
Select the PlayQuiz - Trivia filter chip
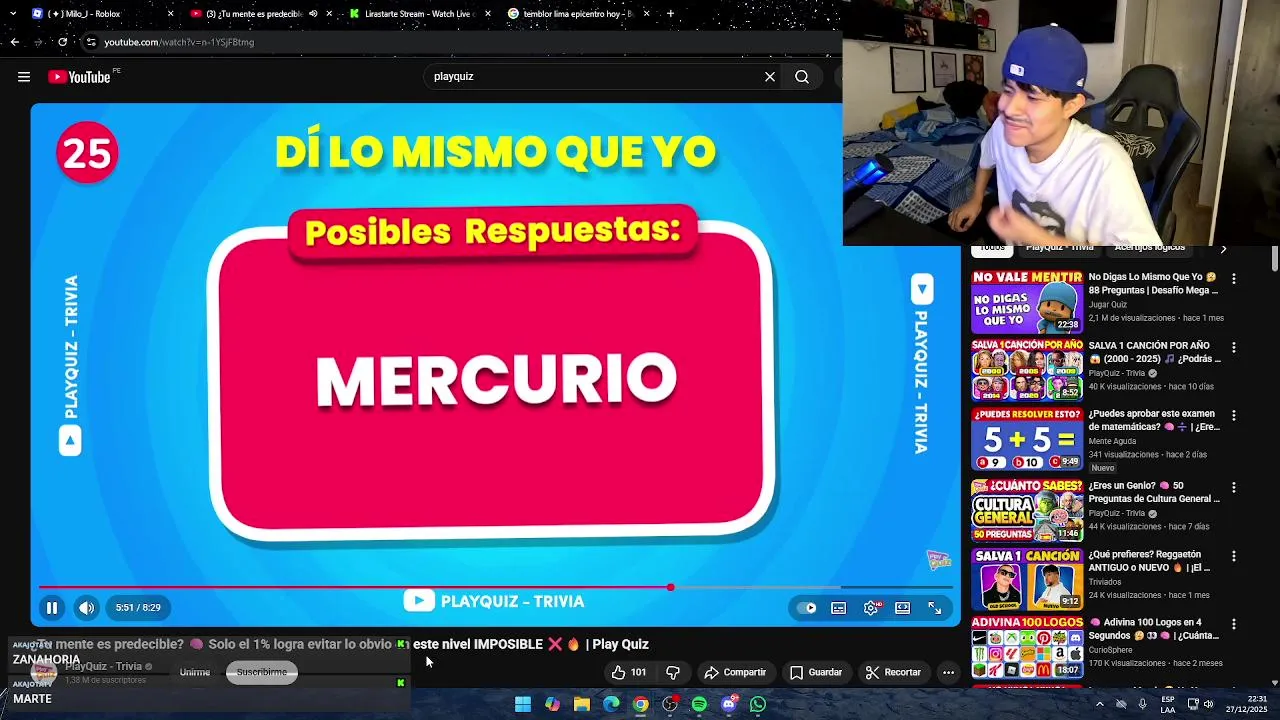[x=1059, y=248]
